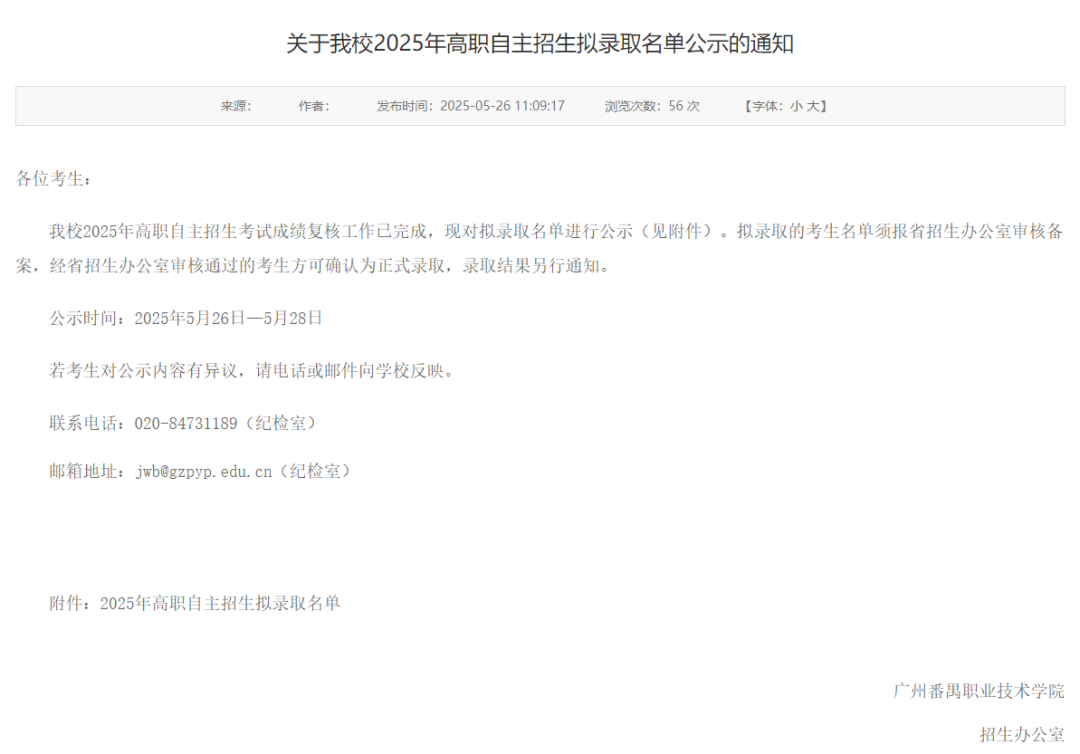Viewport: 1080px width, 754px height.
Task: Click the greeting '各位考生:'
Action: 53,179
